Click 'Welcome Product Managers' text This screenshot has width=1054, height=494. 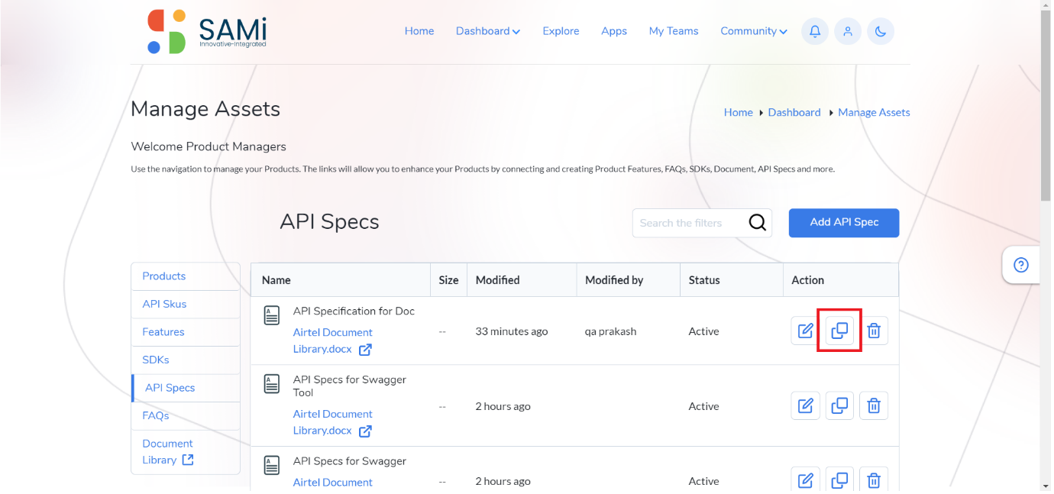(208, 147)
